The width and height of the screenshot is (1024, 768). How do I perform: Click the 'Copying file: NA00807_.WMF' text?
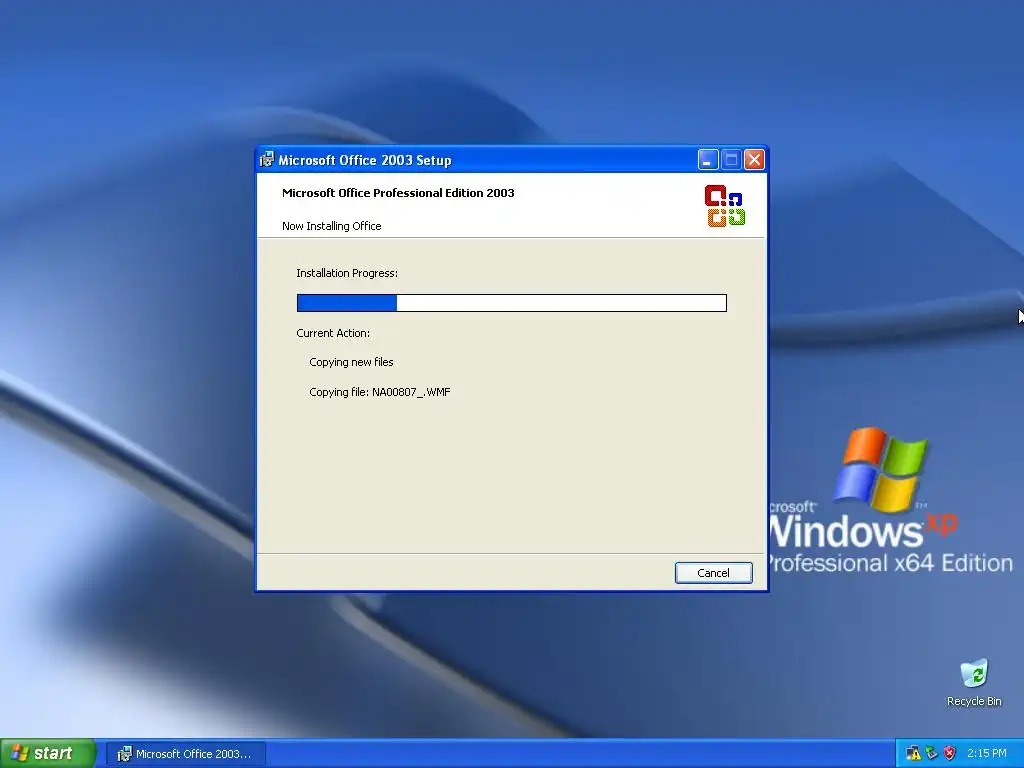pos(379,392)
